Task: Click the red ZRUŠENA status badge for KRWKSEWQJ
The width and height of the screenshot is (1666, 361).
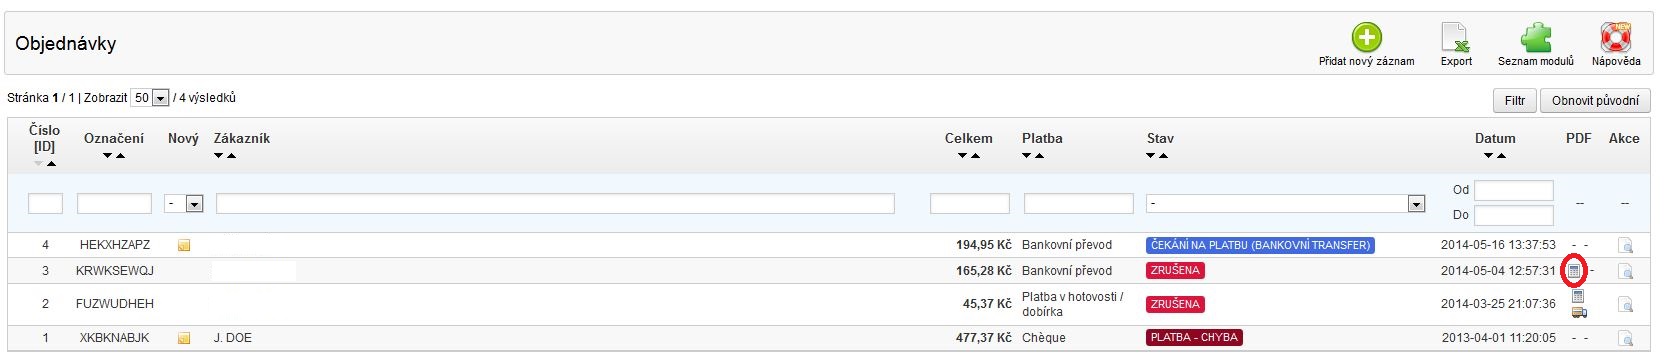Action: coord(1175,271)
